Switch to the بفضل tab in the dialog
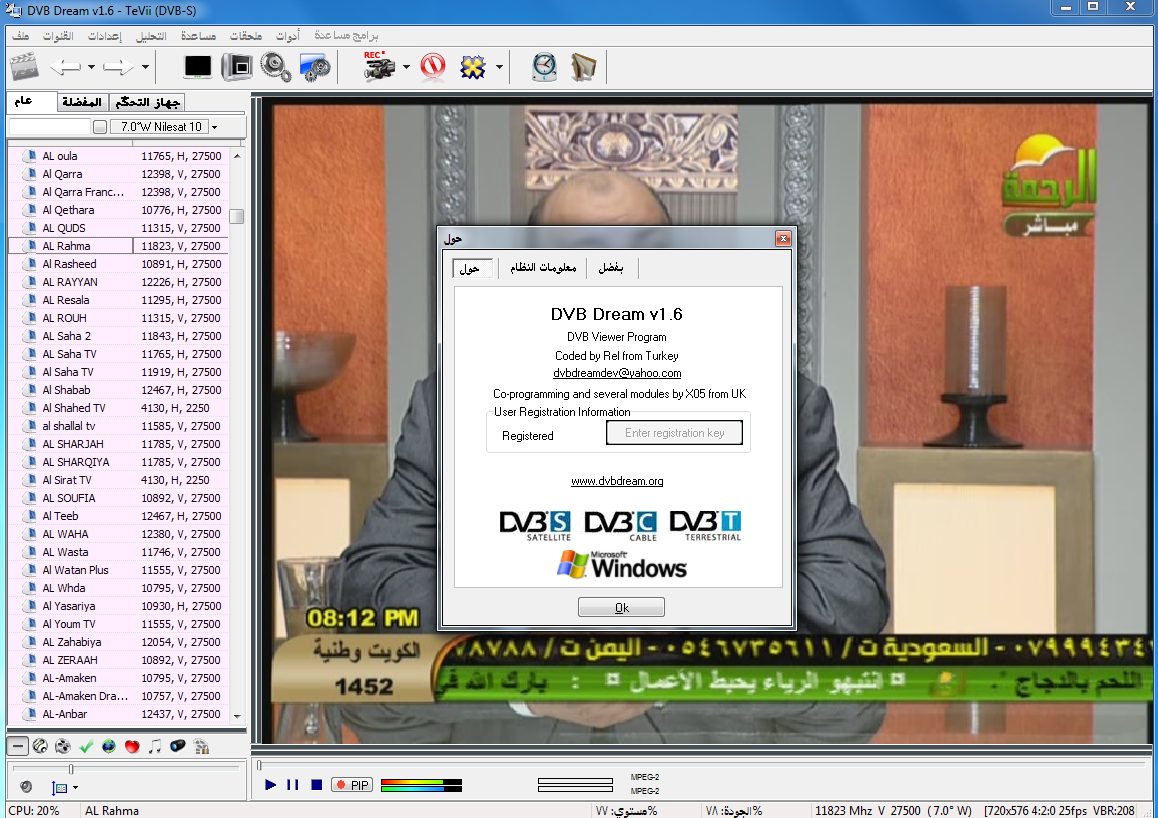Image resolution: width=1158 pixels, height=818 pixels. click(611, 267)
